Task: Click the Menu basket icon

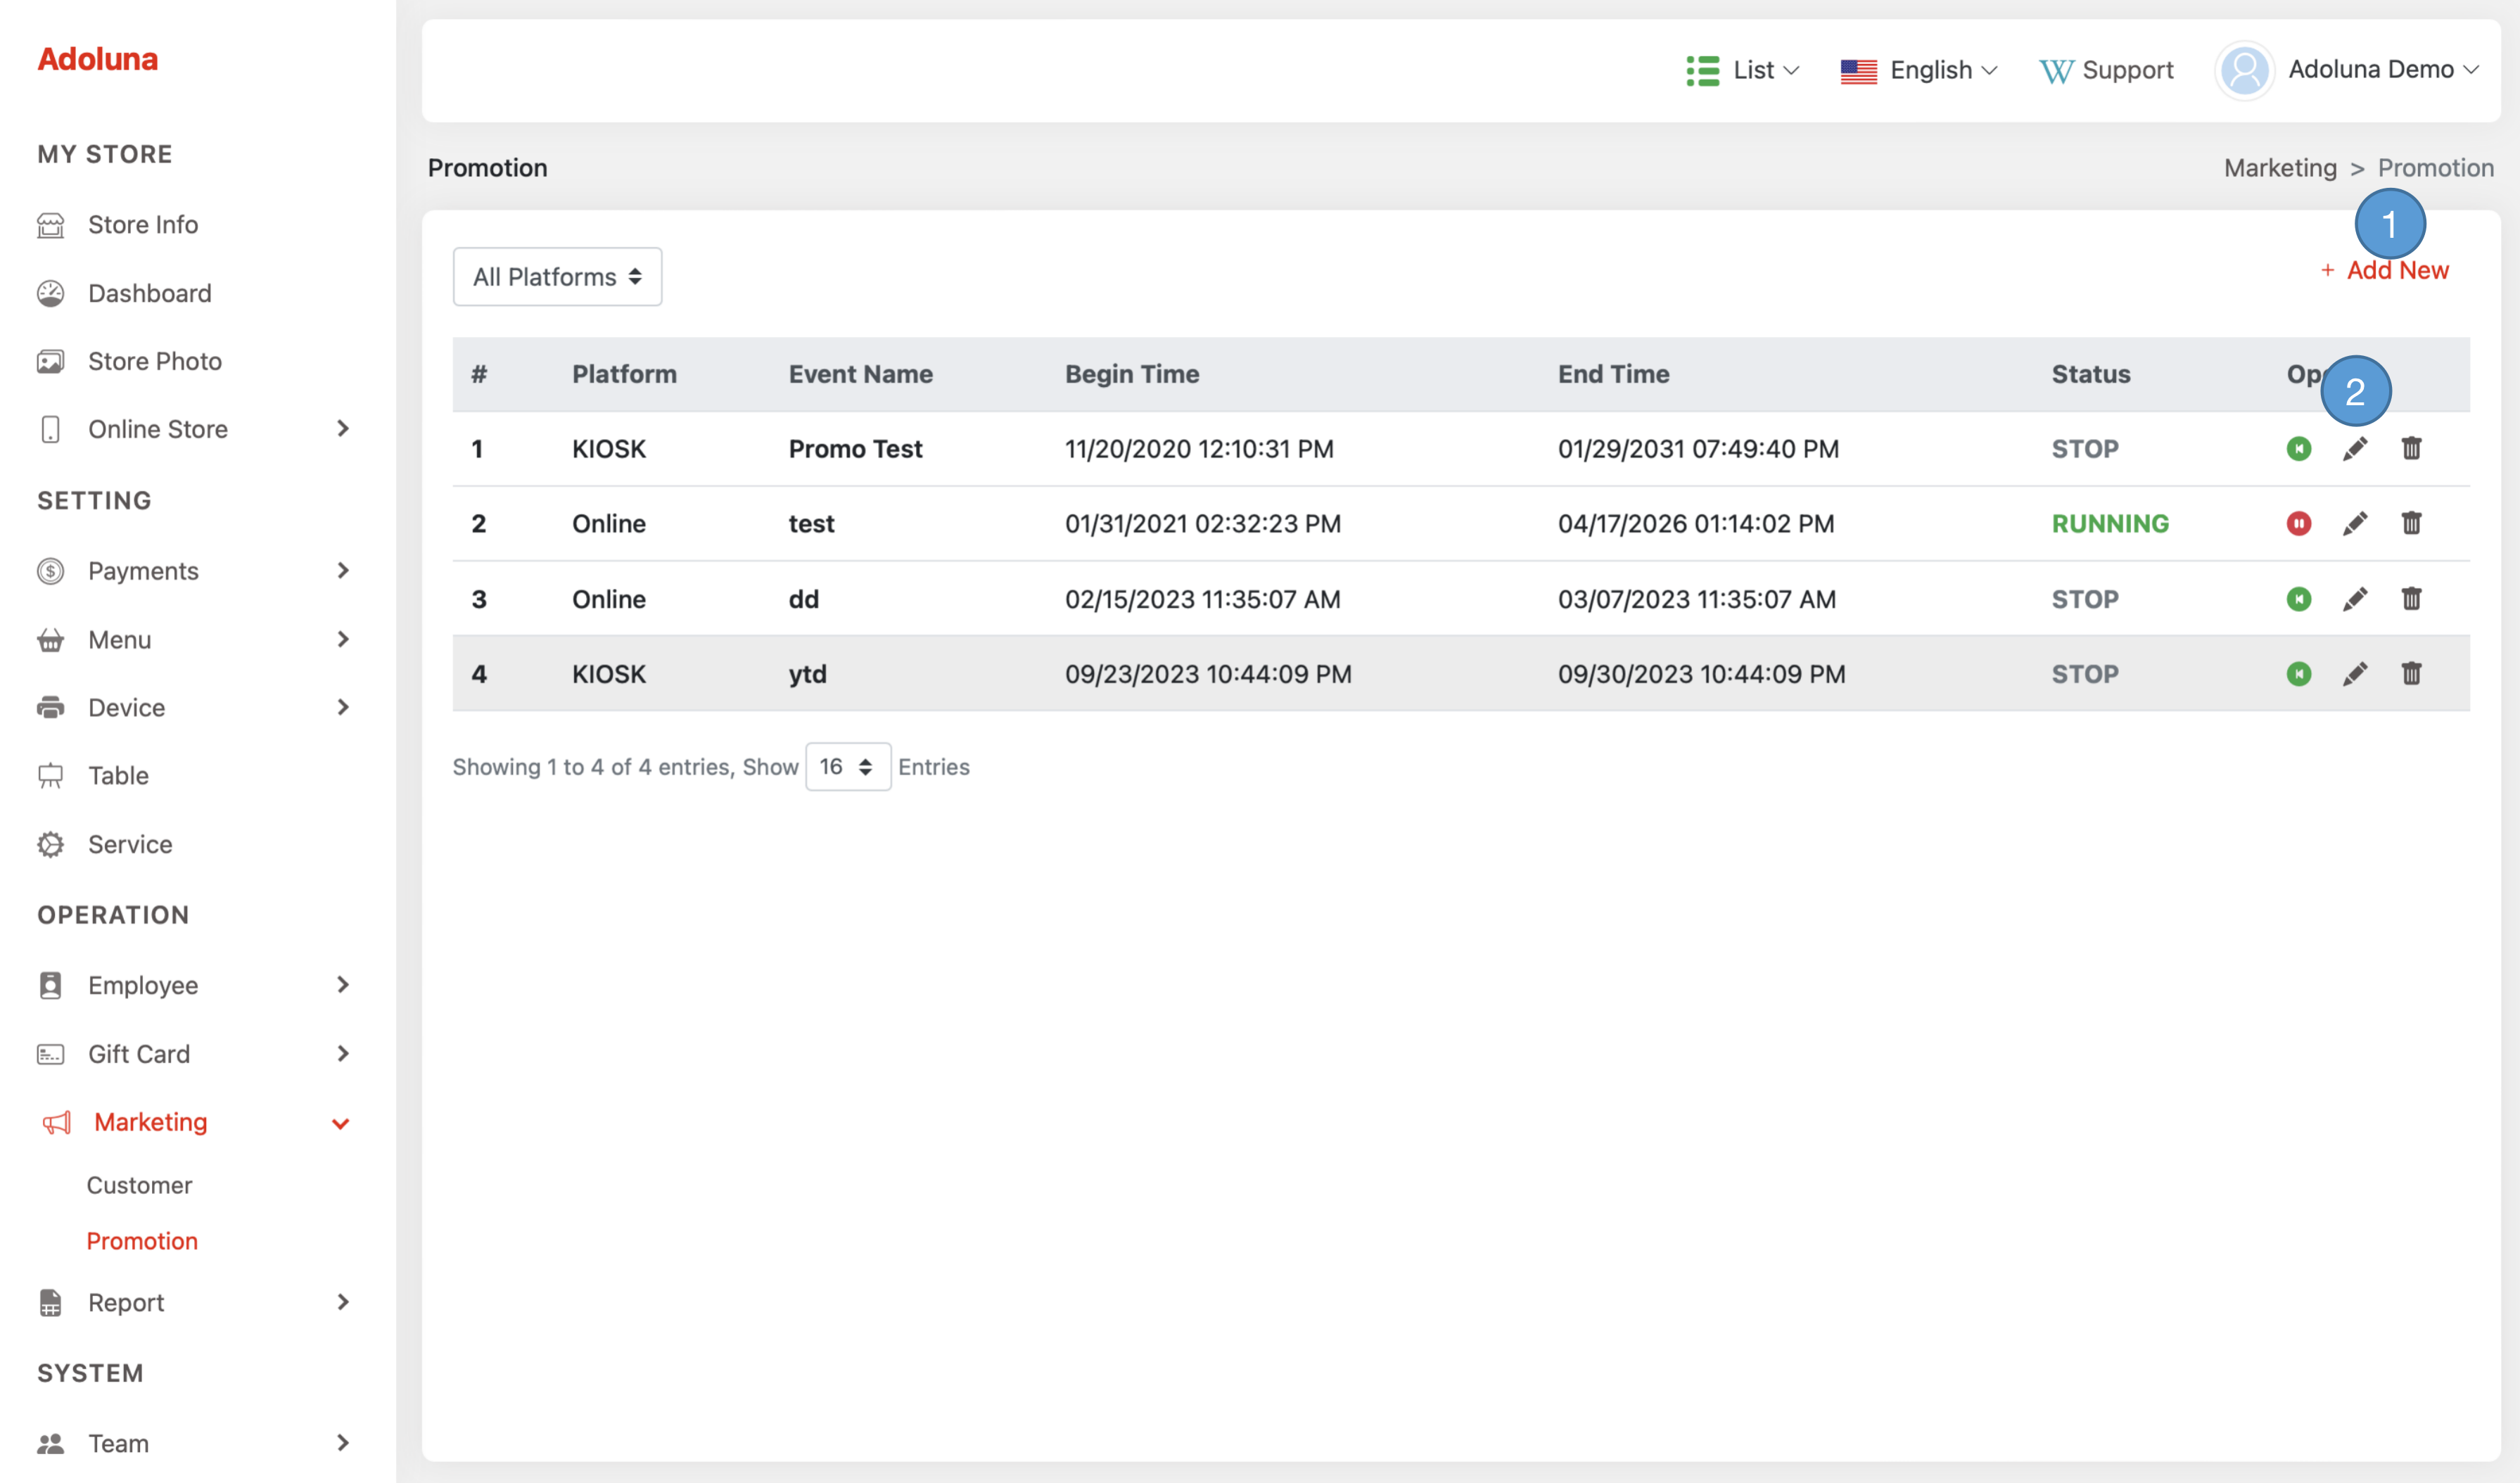Action: 51,640
